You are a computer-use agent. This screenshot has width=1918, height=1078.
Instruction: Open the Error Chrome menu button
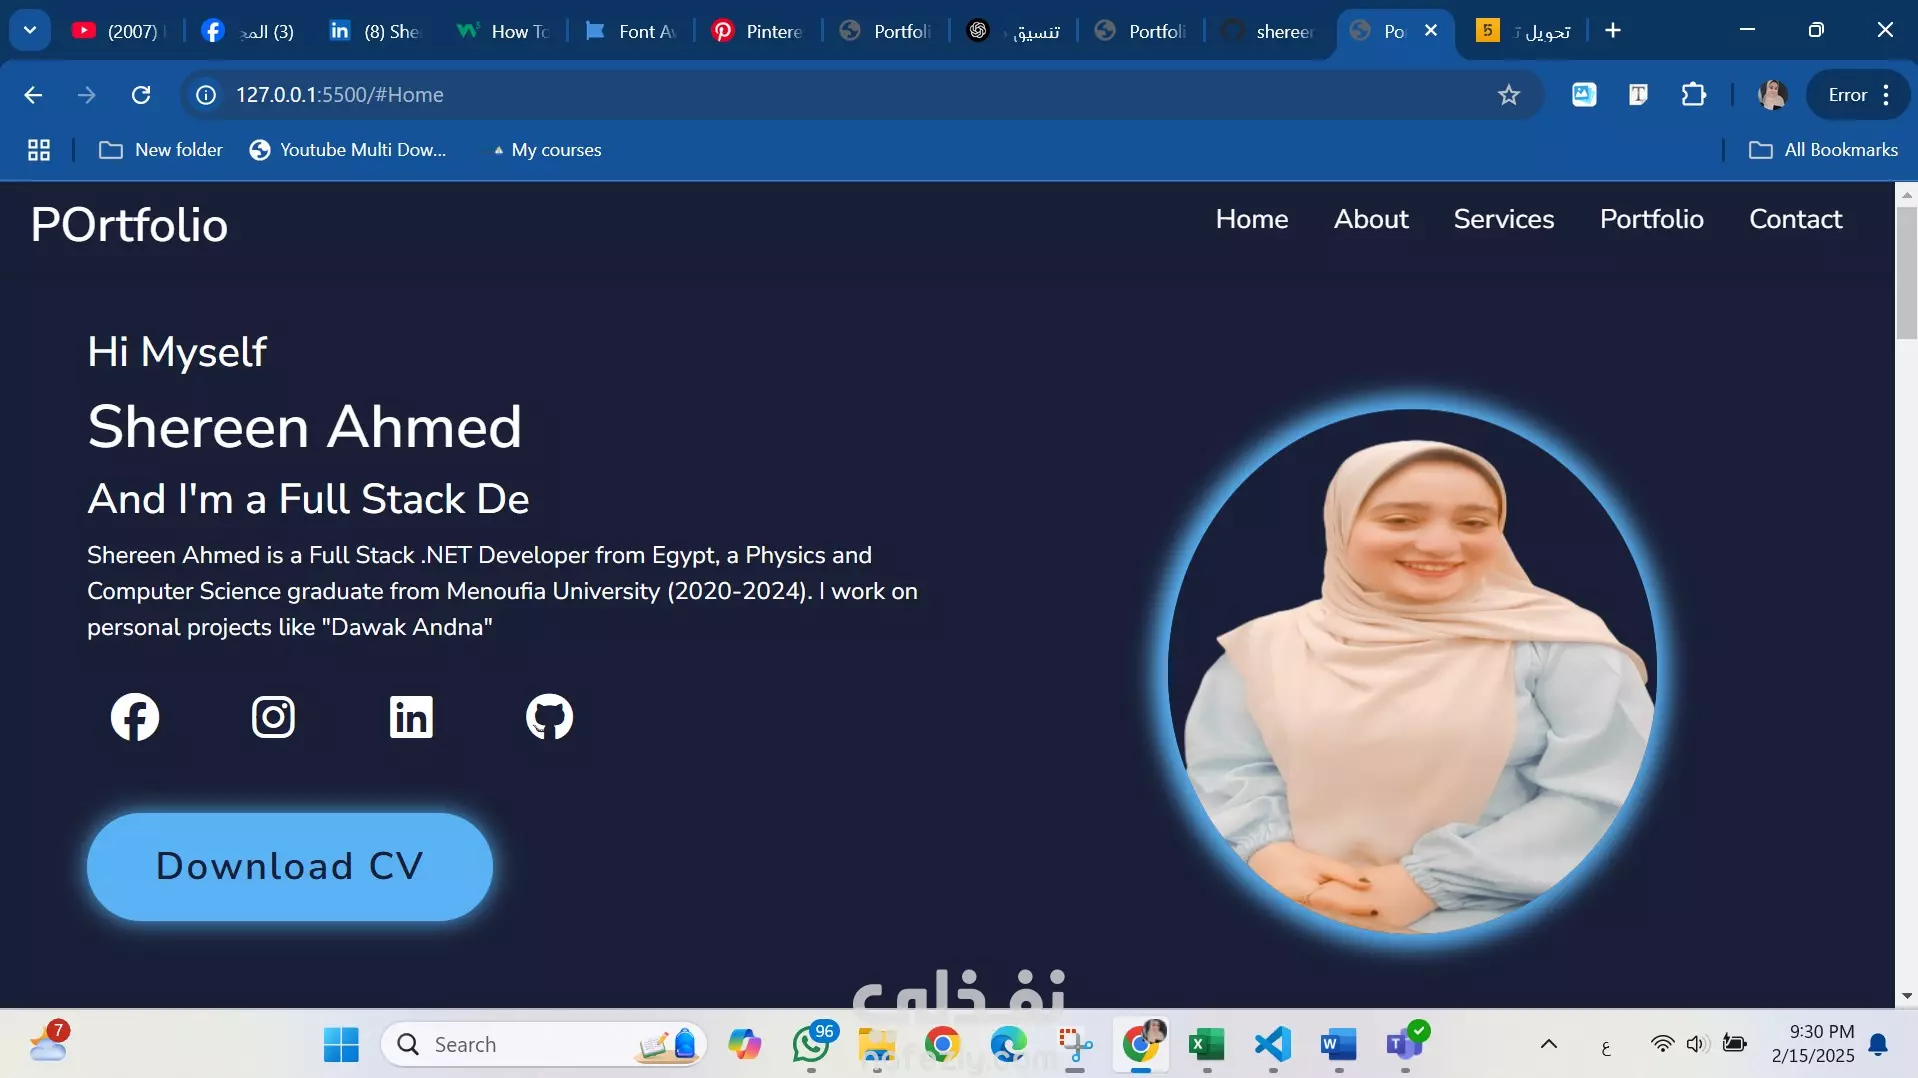(x=1859, y=95)
